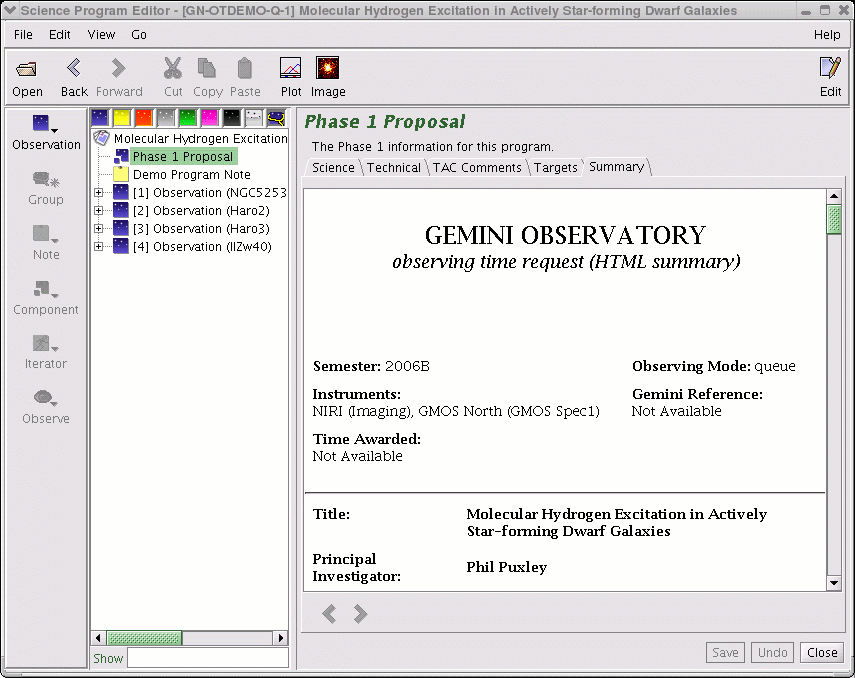The image size is (855, 678).
Task: Click the Group sidebar tool
Action: point(46,188)
